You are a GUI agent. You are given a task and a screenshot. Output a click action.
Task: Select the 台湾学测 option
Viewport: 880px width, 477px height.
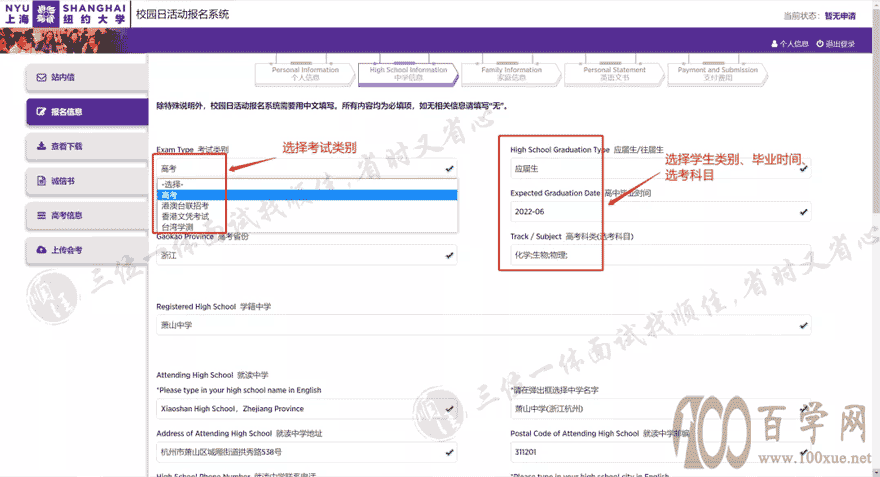click(307, 227)
